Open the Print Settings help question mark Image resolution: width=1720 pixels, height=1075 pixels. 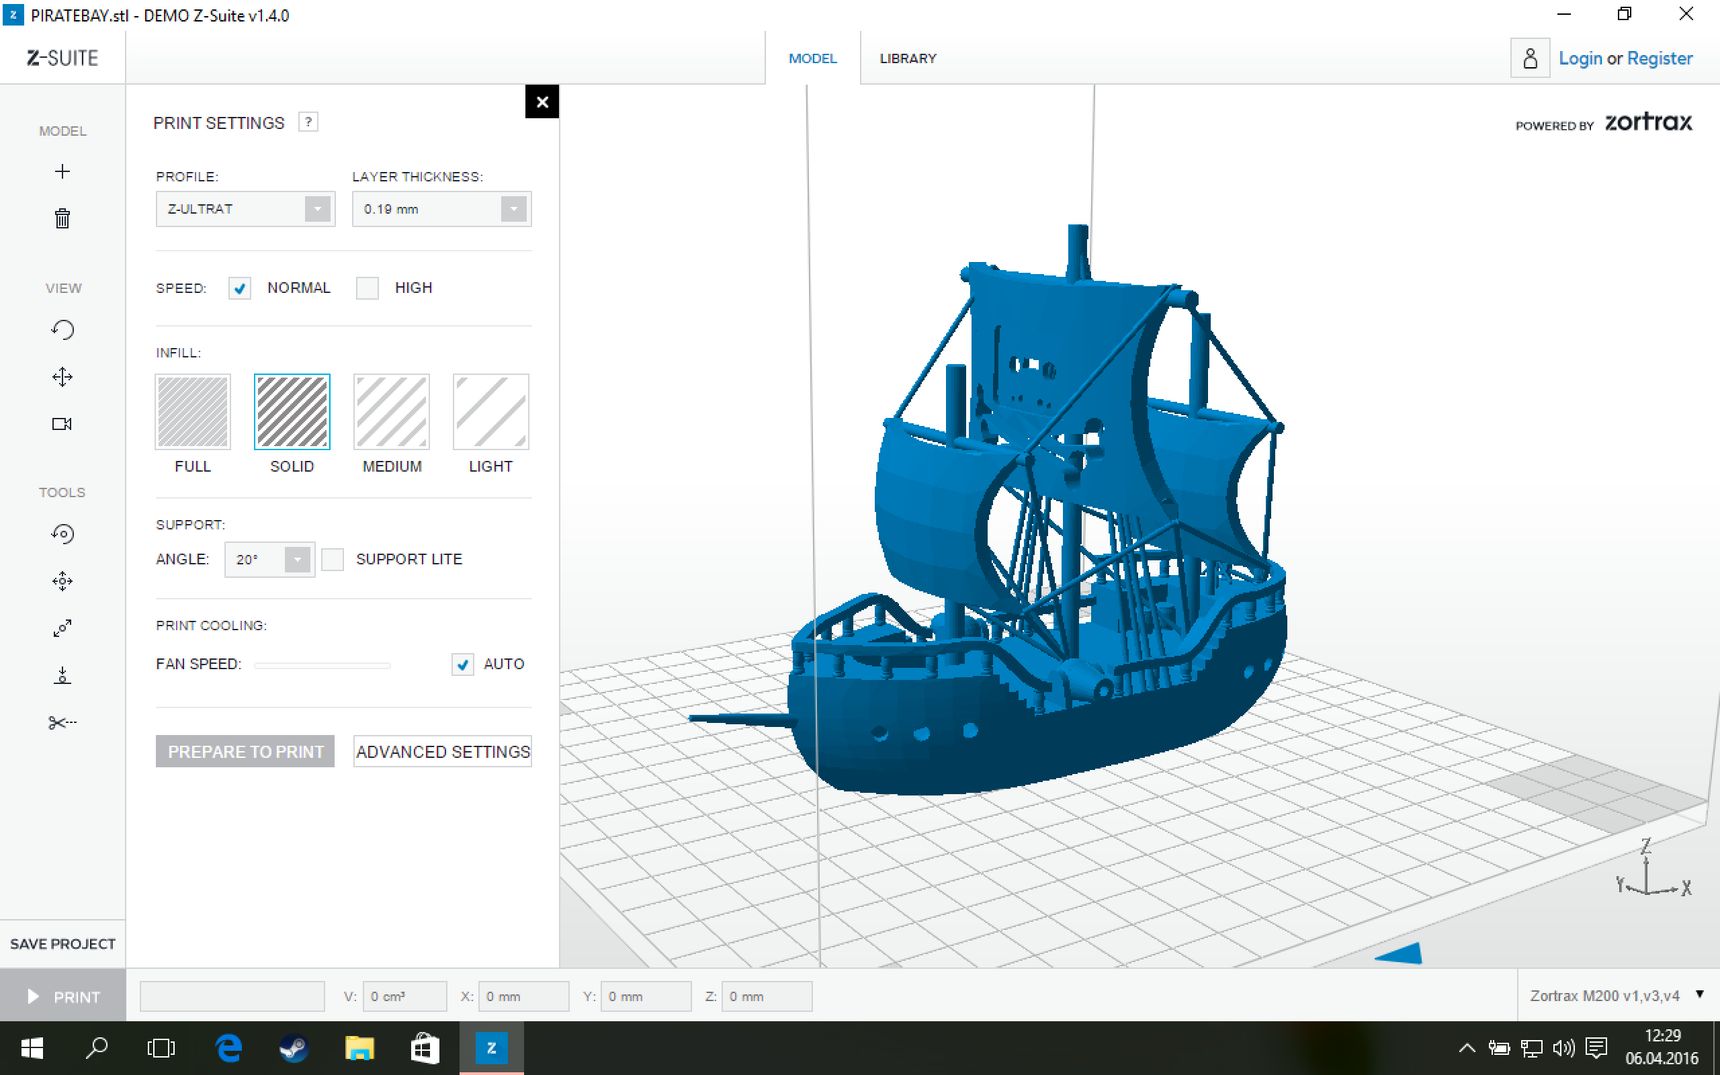pos(308,122)
